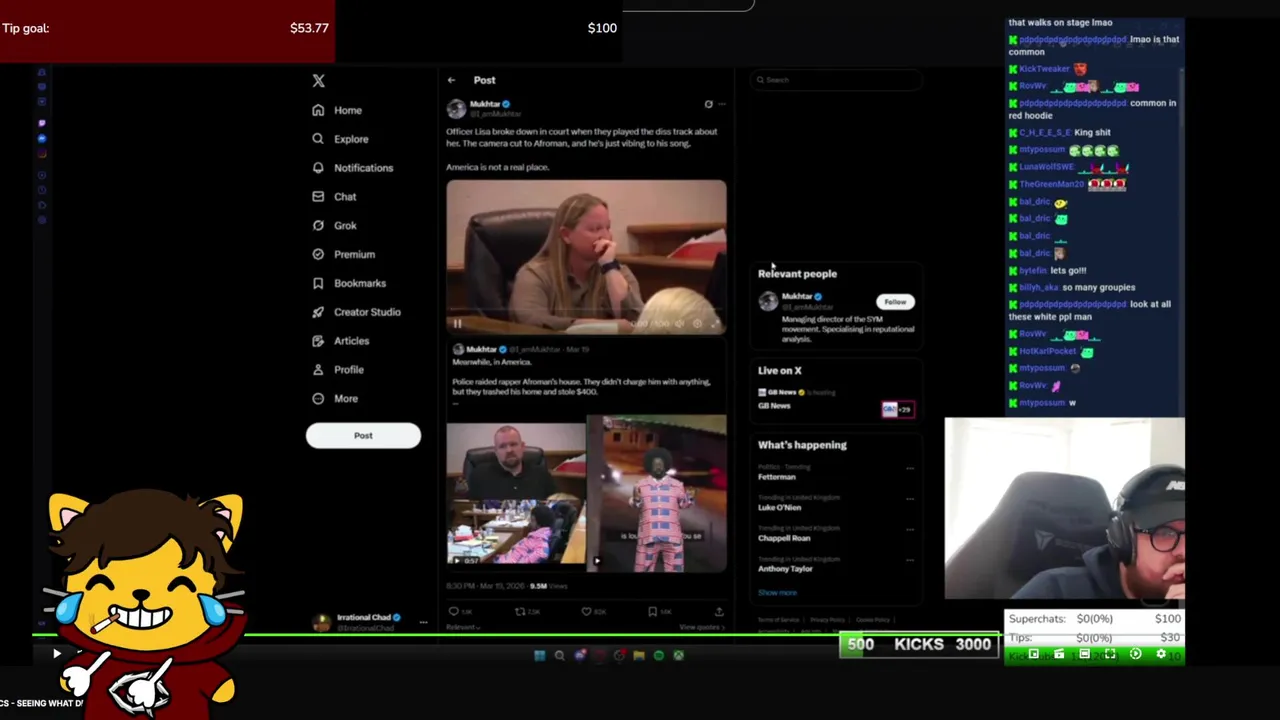The width and height of the screenshot is (1280, 720).
Task: Open Chat from the sidebar
Action: pos(334,197)
